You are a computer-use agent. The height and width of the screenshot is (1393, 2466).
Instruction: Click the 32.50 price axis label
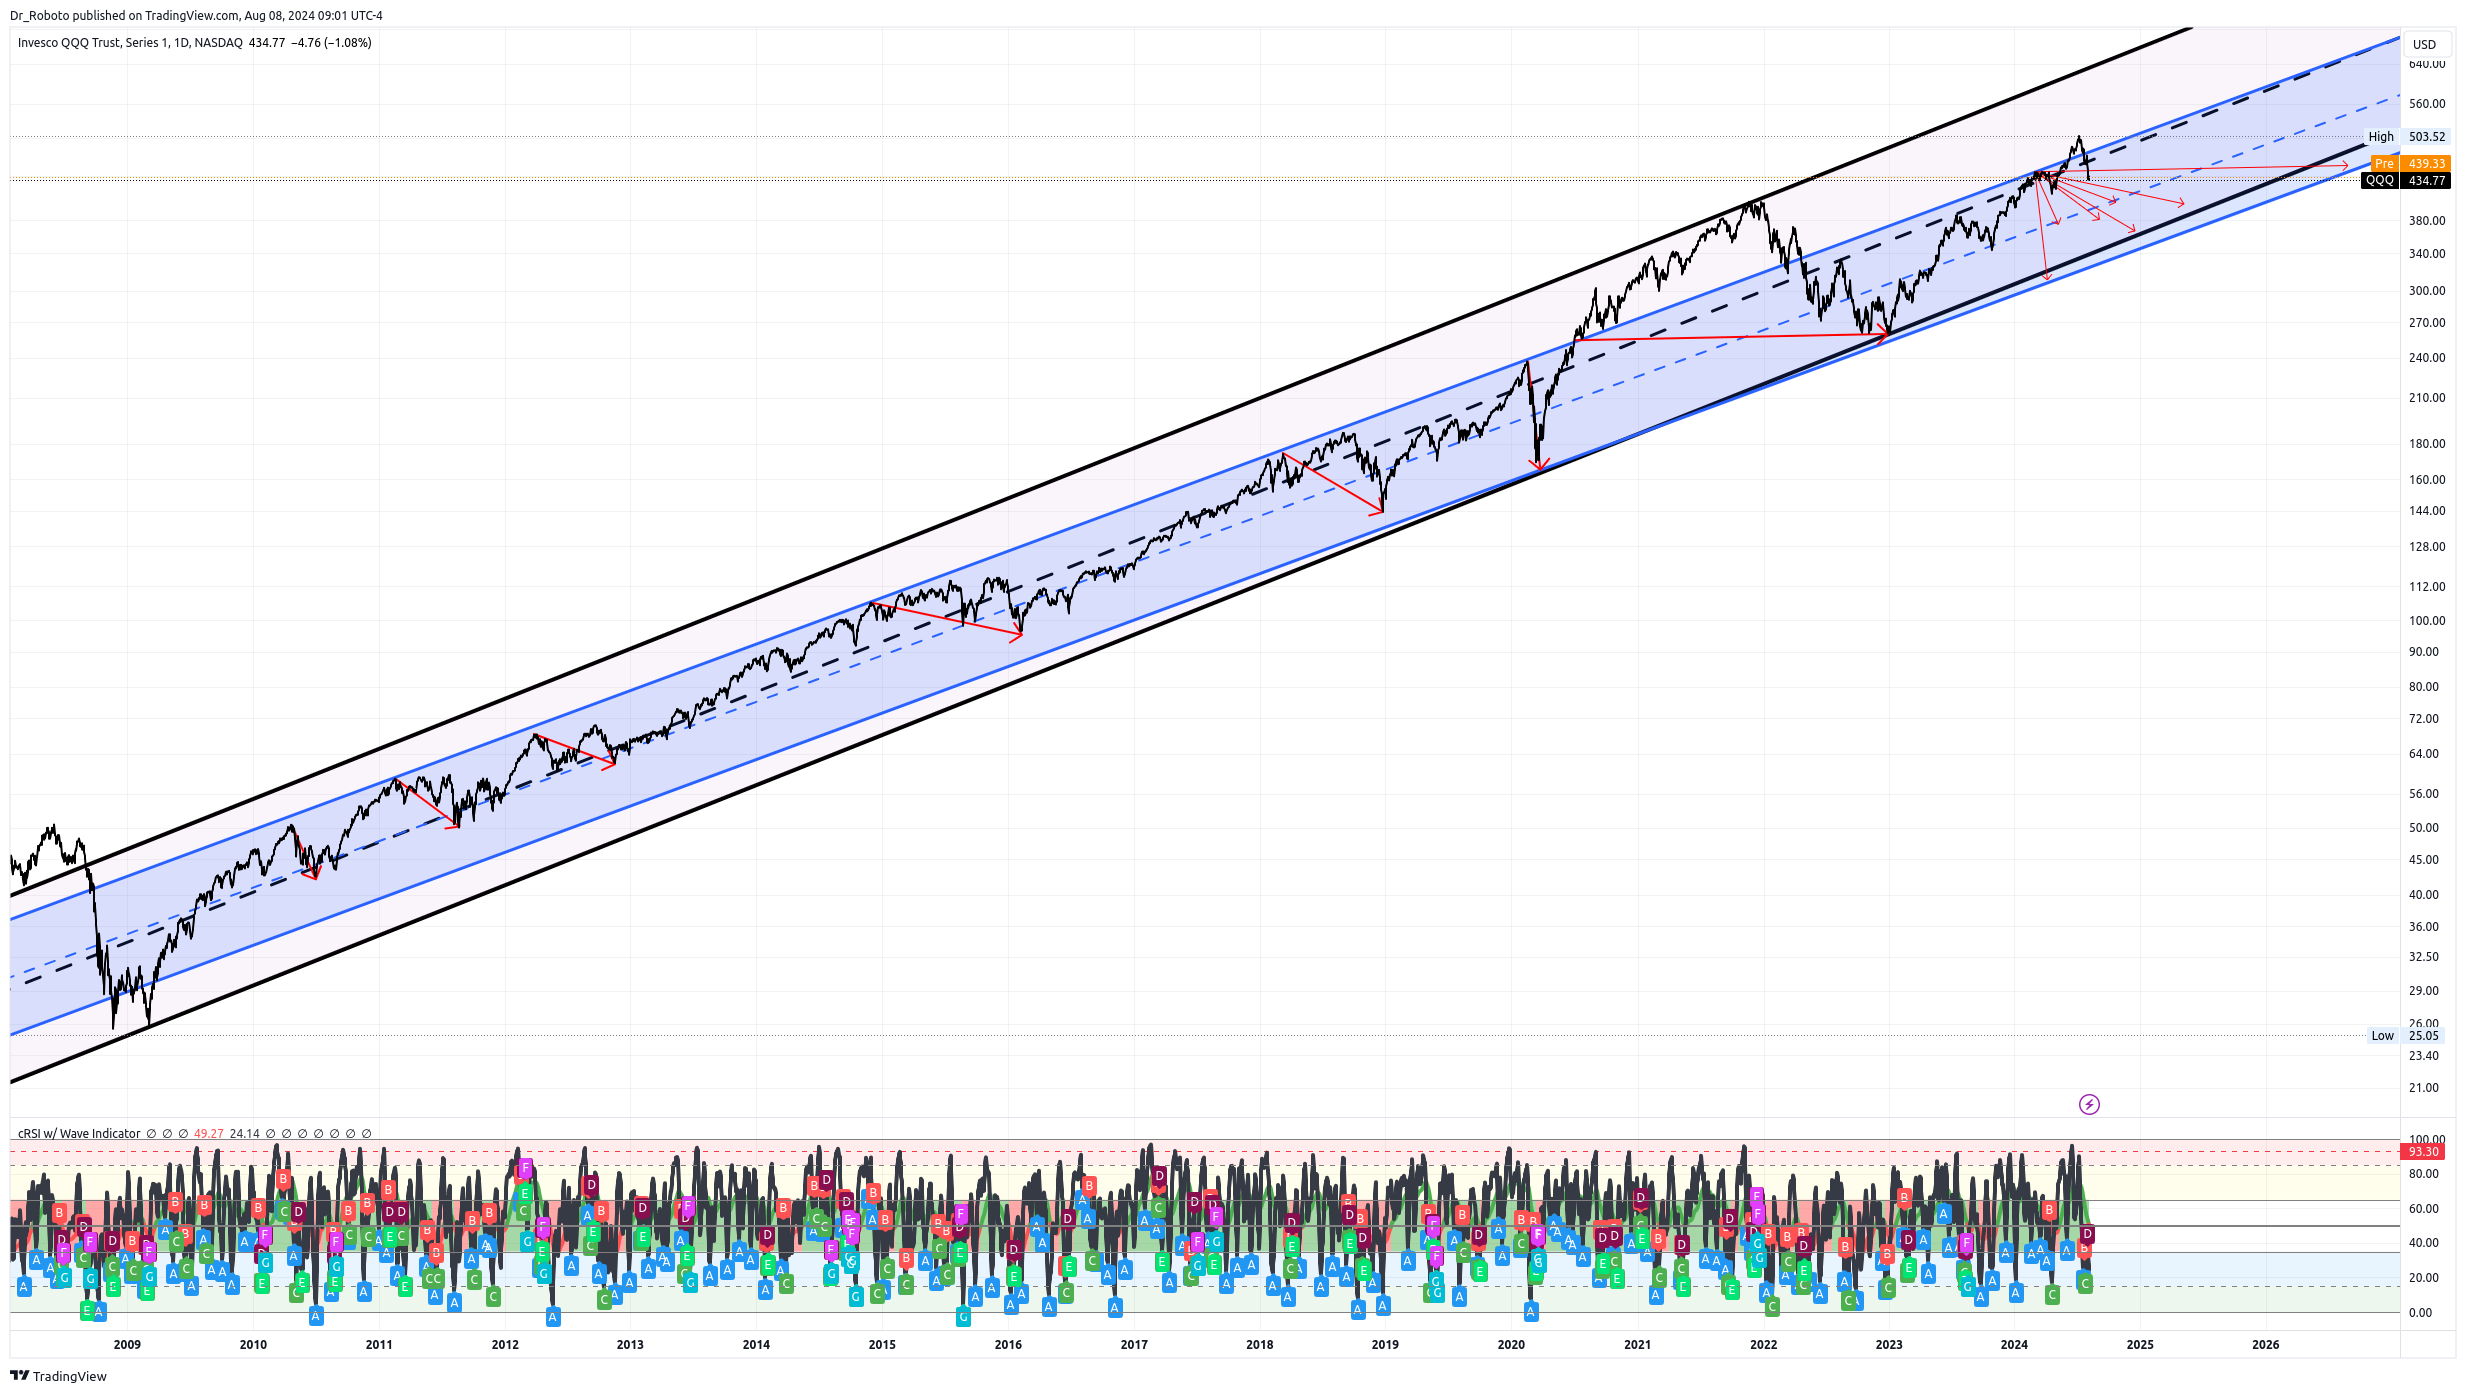click(x=2424, y=956)
